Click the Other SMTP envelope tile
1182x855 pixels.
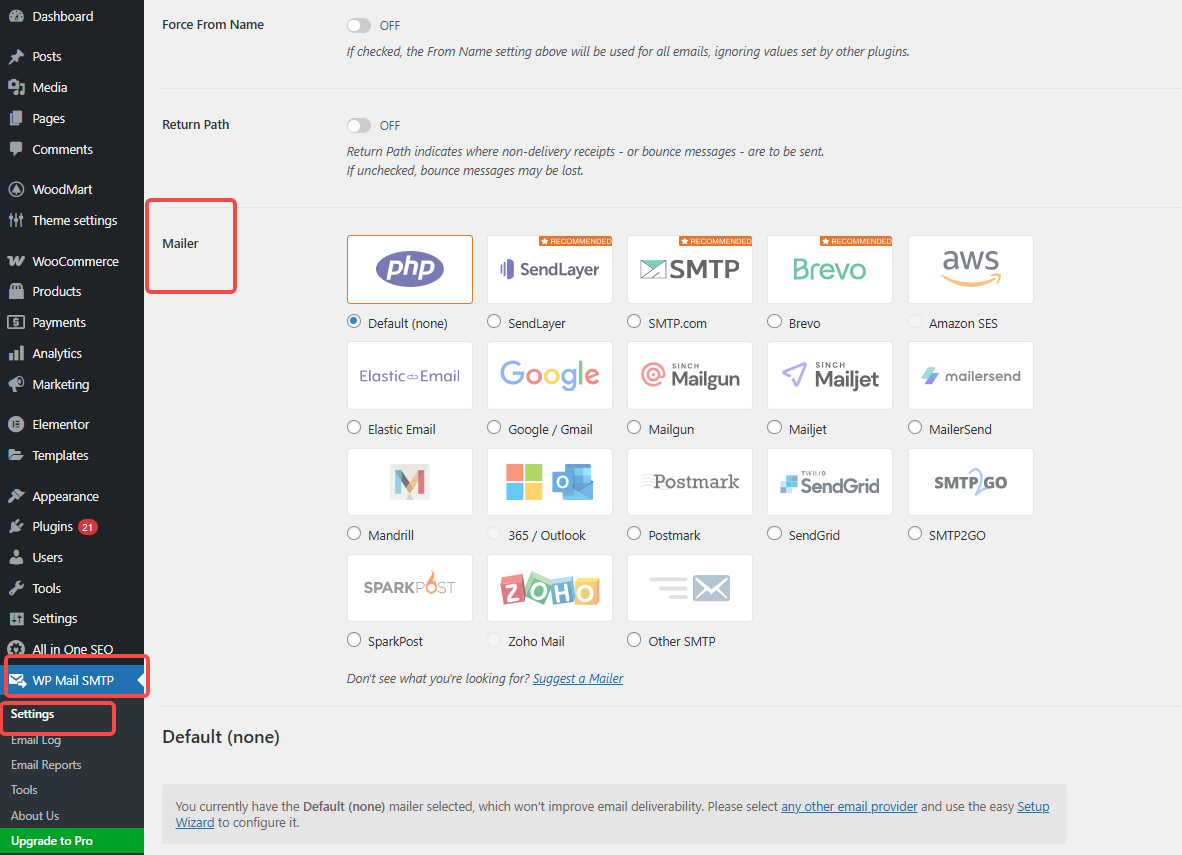pyautogui.click(x=689, y=588)
